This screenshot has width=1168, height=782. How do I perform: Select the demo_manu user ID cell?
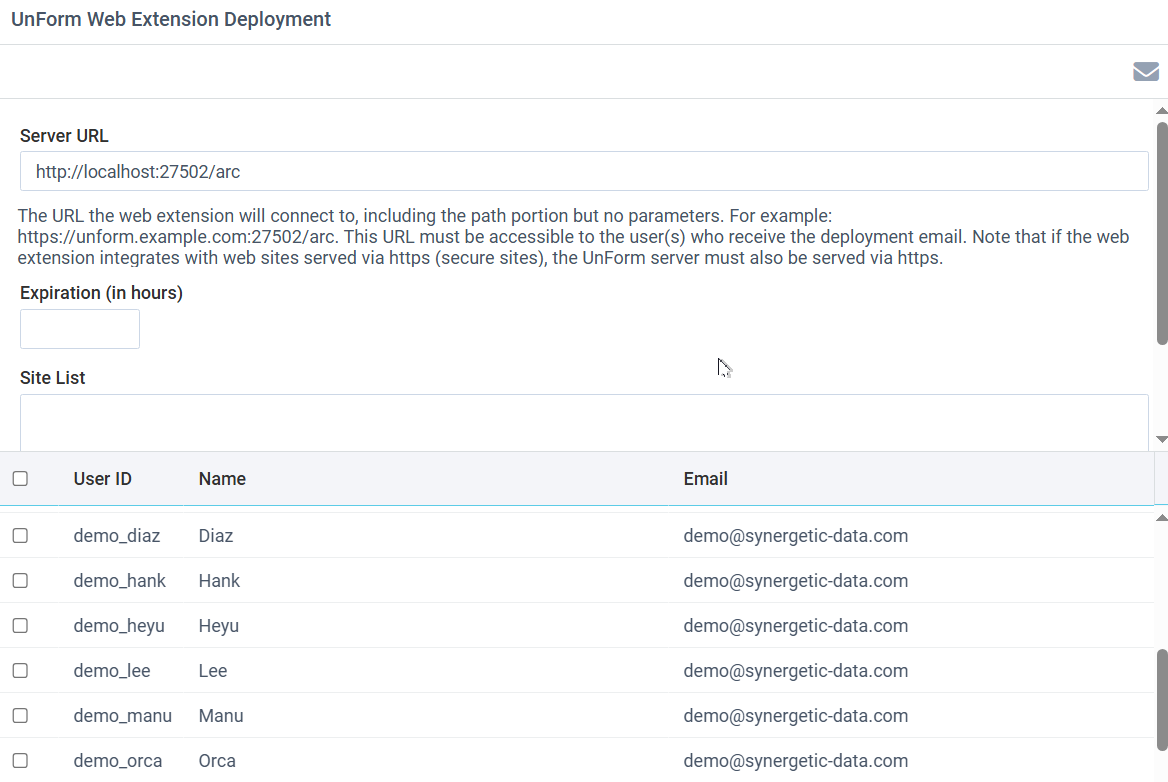click(x=123, y=716)
